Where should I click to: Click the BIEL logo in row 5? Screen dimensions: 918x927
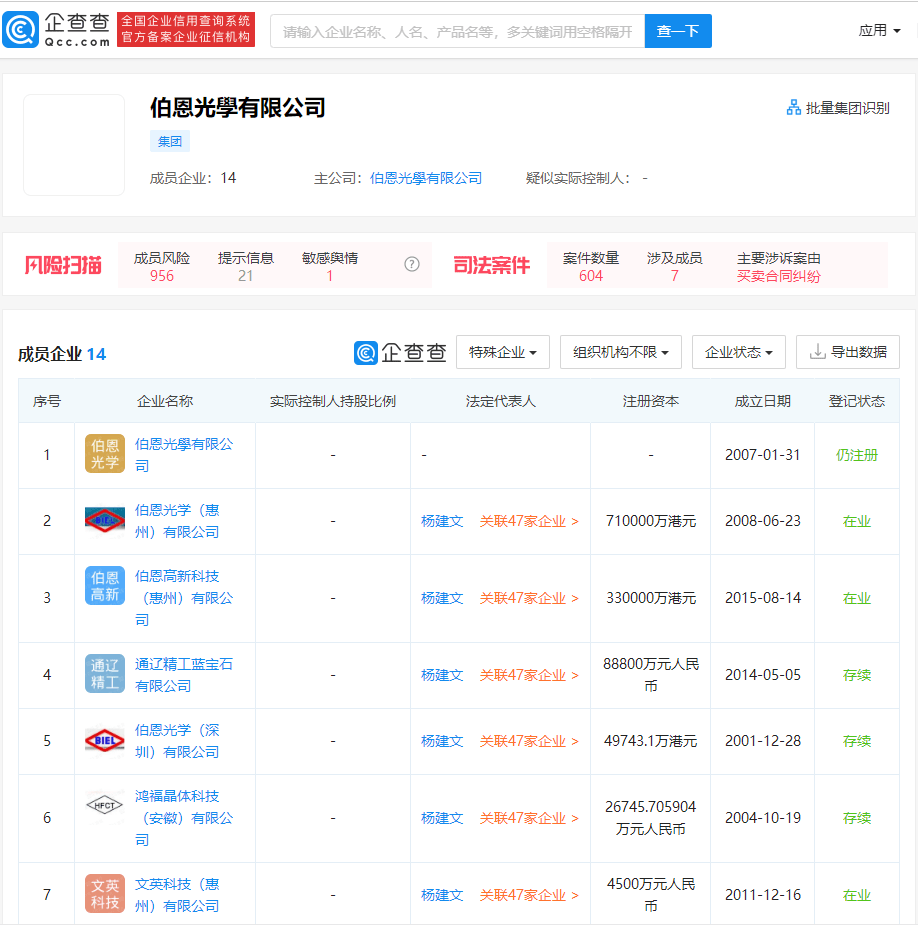coord(105,740)
